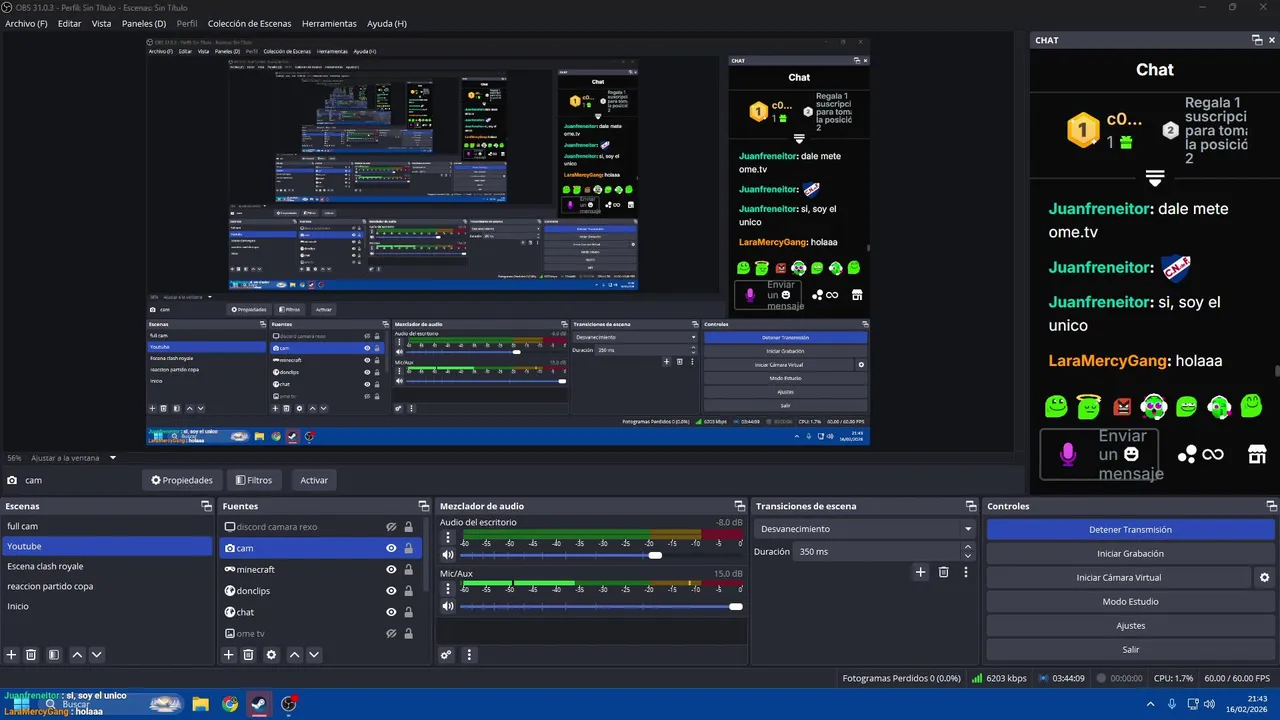Click Iniciar Grabación button
The image size is (1280, 720).
point(1130,554)
